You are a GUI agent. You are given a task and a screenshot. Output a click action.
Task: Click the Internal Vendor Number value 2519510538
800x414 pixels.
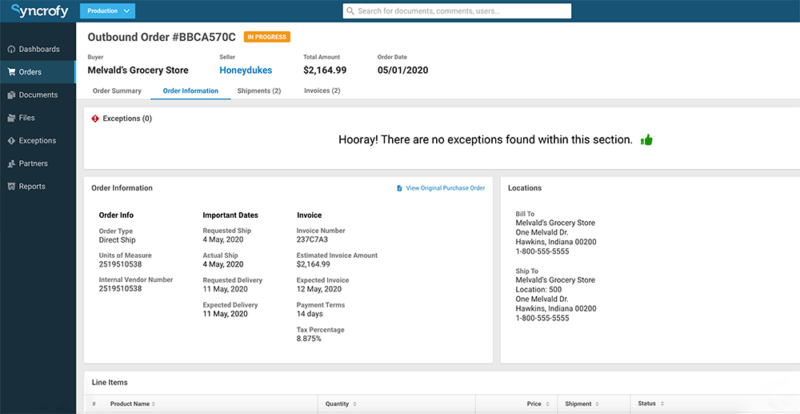pyautogui.click(x=120, y=288)
